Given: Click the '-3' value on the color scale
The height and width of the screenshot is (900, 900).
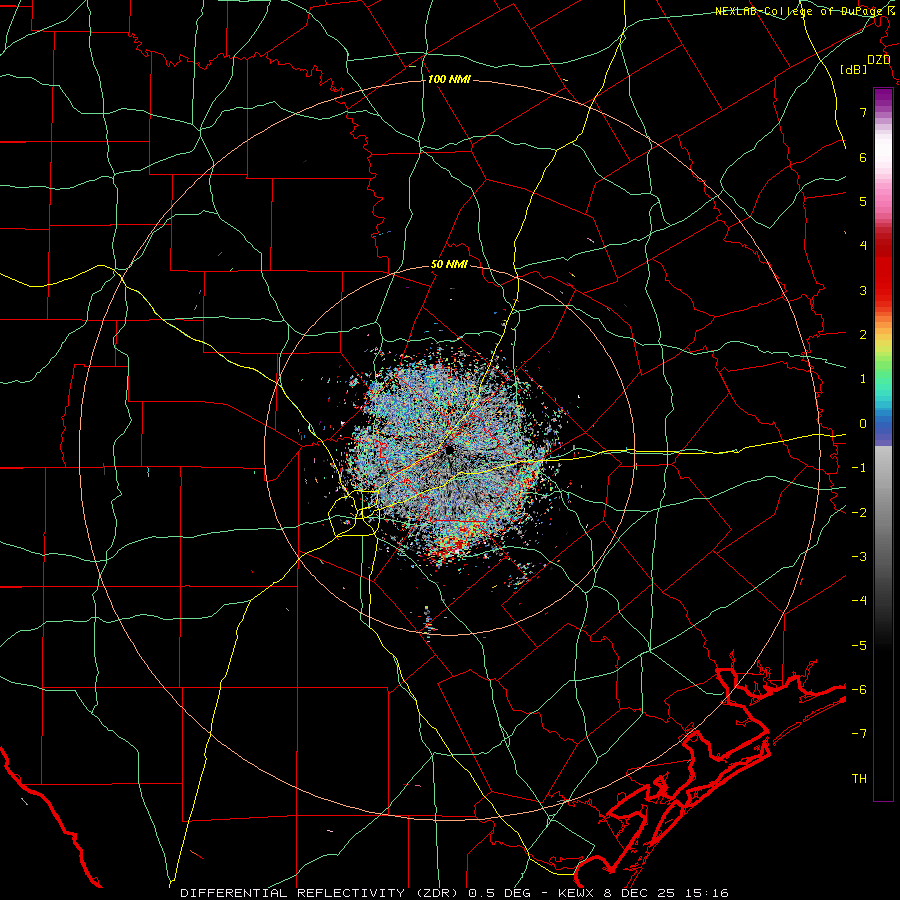Looking at the screenshot, I should coord(859,557).
